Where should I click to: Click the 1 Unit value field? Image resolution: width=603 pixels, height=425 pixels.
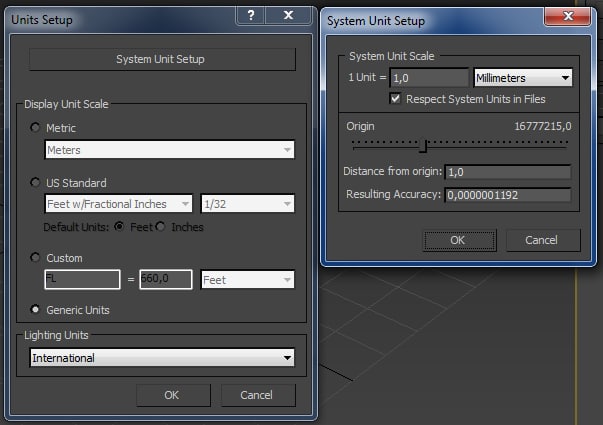pos(429,78)
